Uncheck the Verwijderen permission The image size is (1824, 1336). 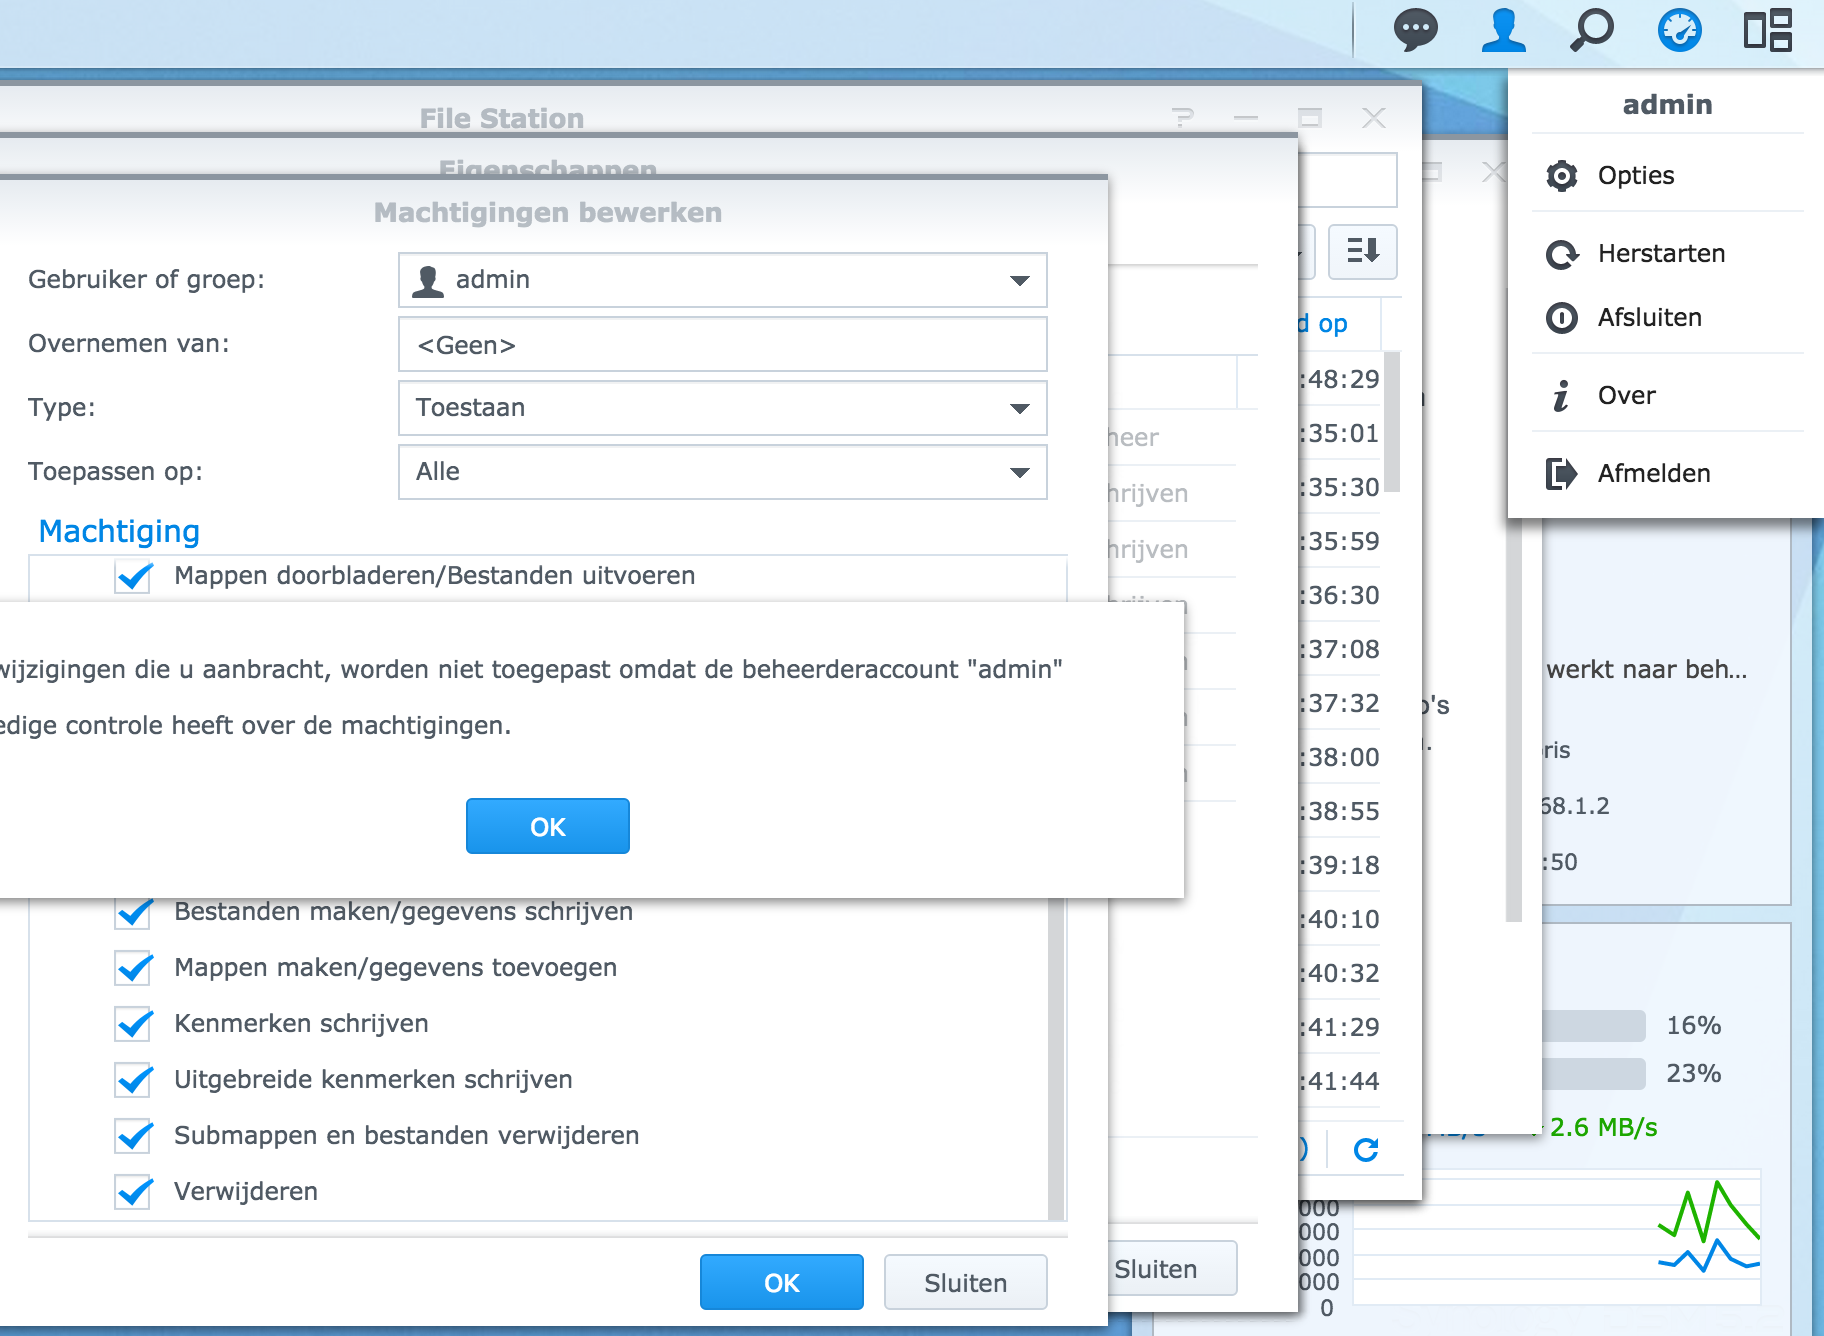pos(133,1192)
